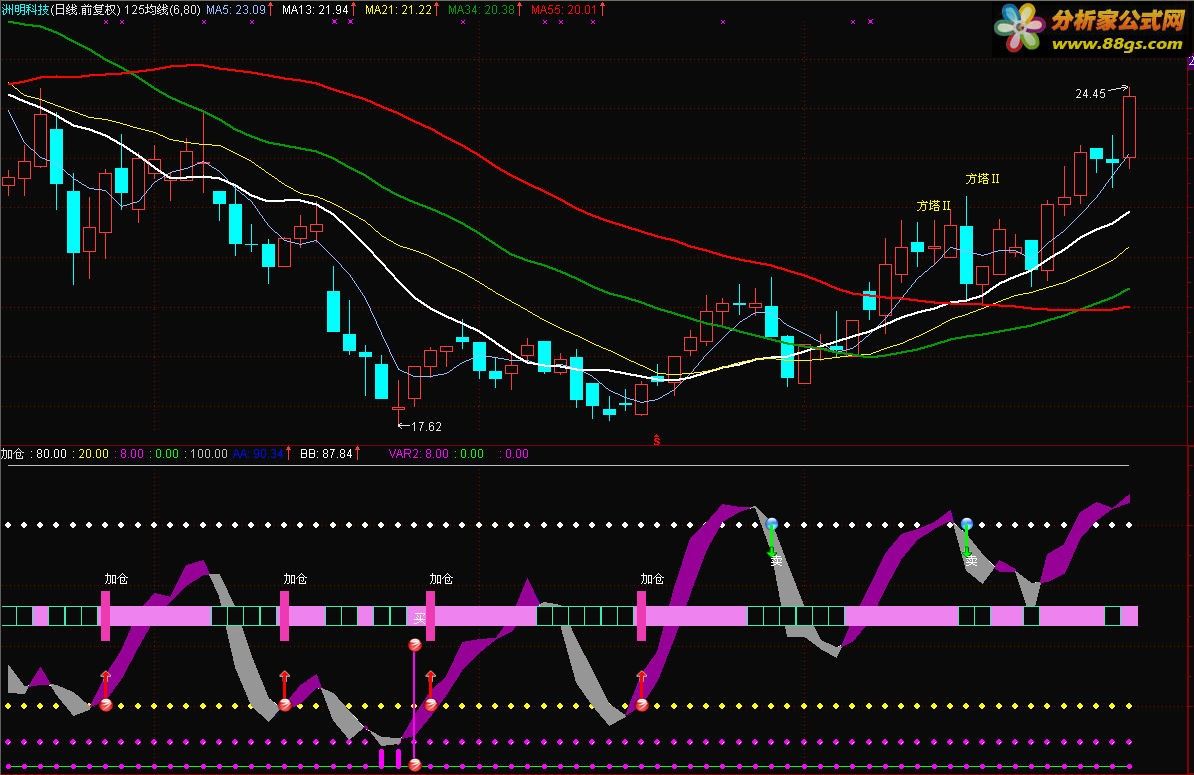
Task: Click the 24.45 high price label
Action: pyautogui.click(x=1090, y=94)
